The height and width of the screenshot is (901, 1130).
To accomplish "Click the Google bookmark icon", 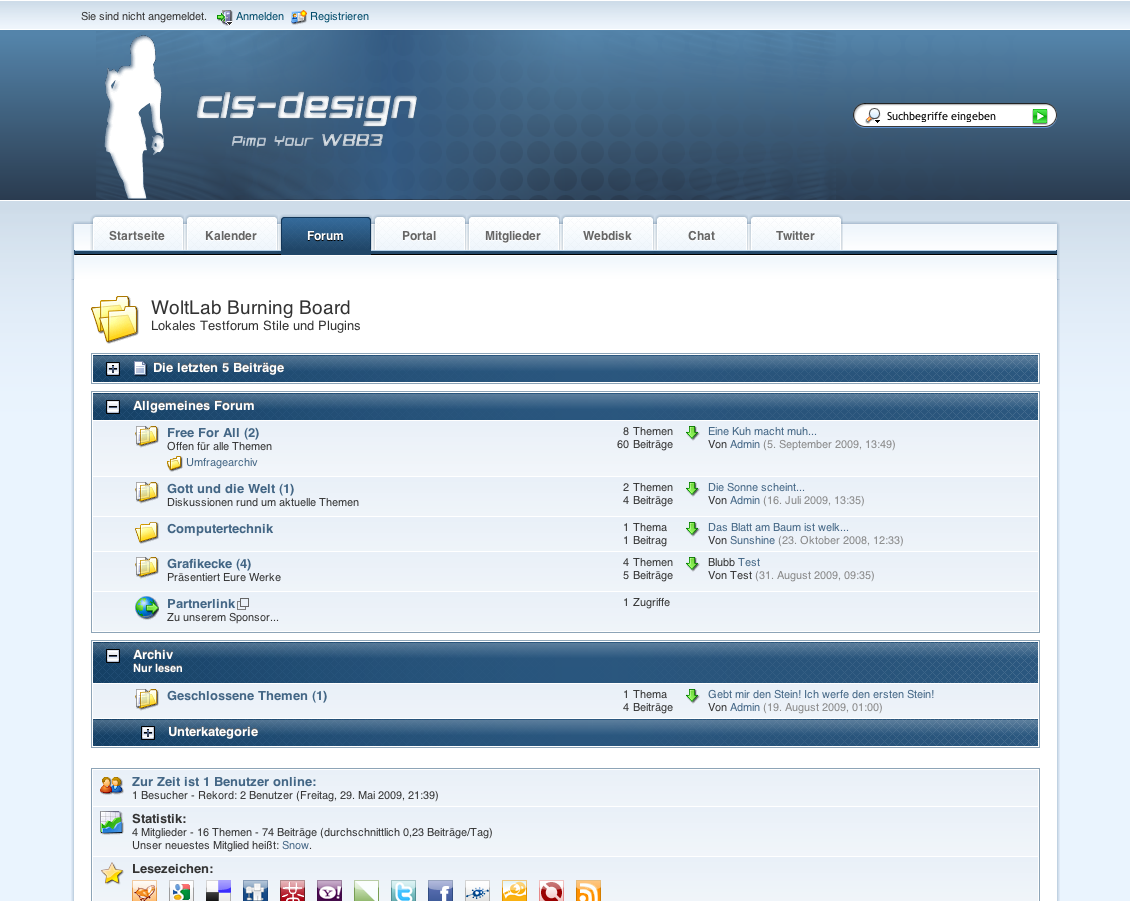I will click(x=181, y=891).
